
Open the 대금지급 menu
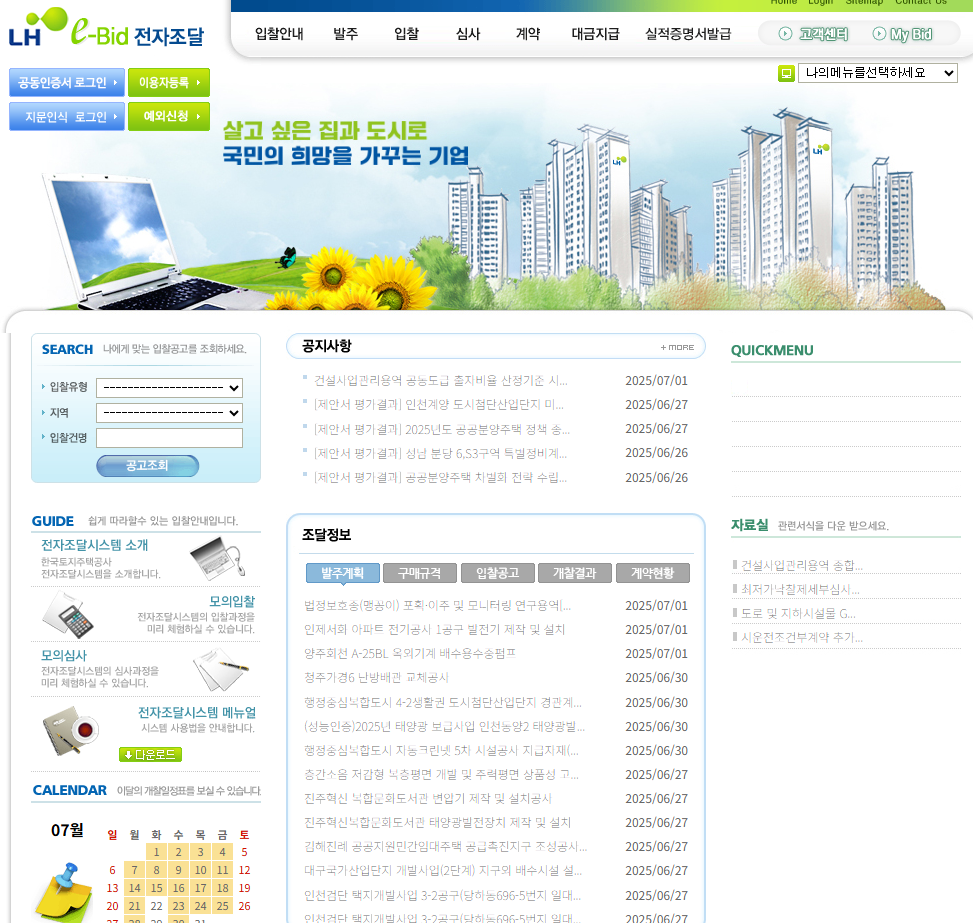[595, 34]
